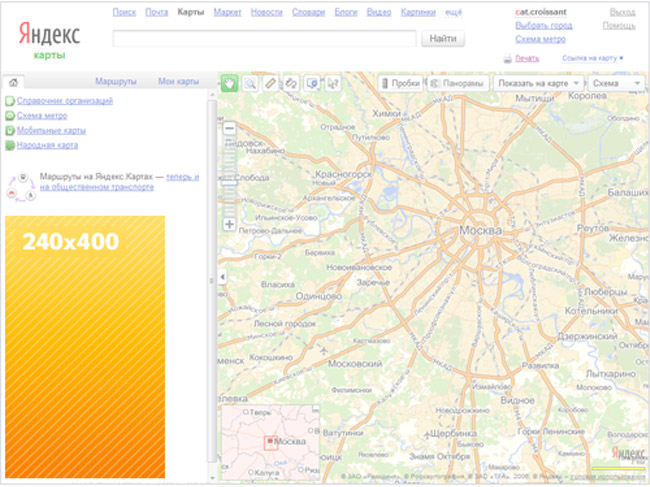Click the Видное label on map
The image size is (650, 487).
point(517,400)
